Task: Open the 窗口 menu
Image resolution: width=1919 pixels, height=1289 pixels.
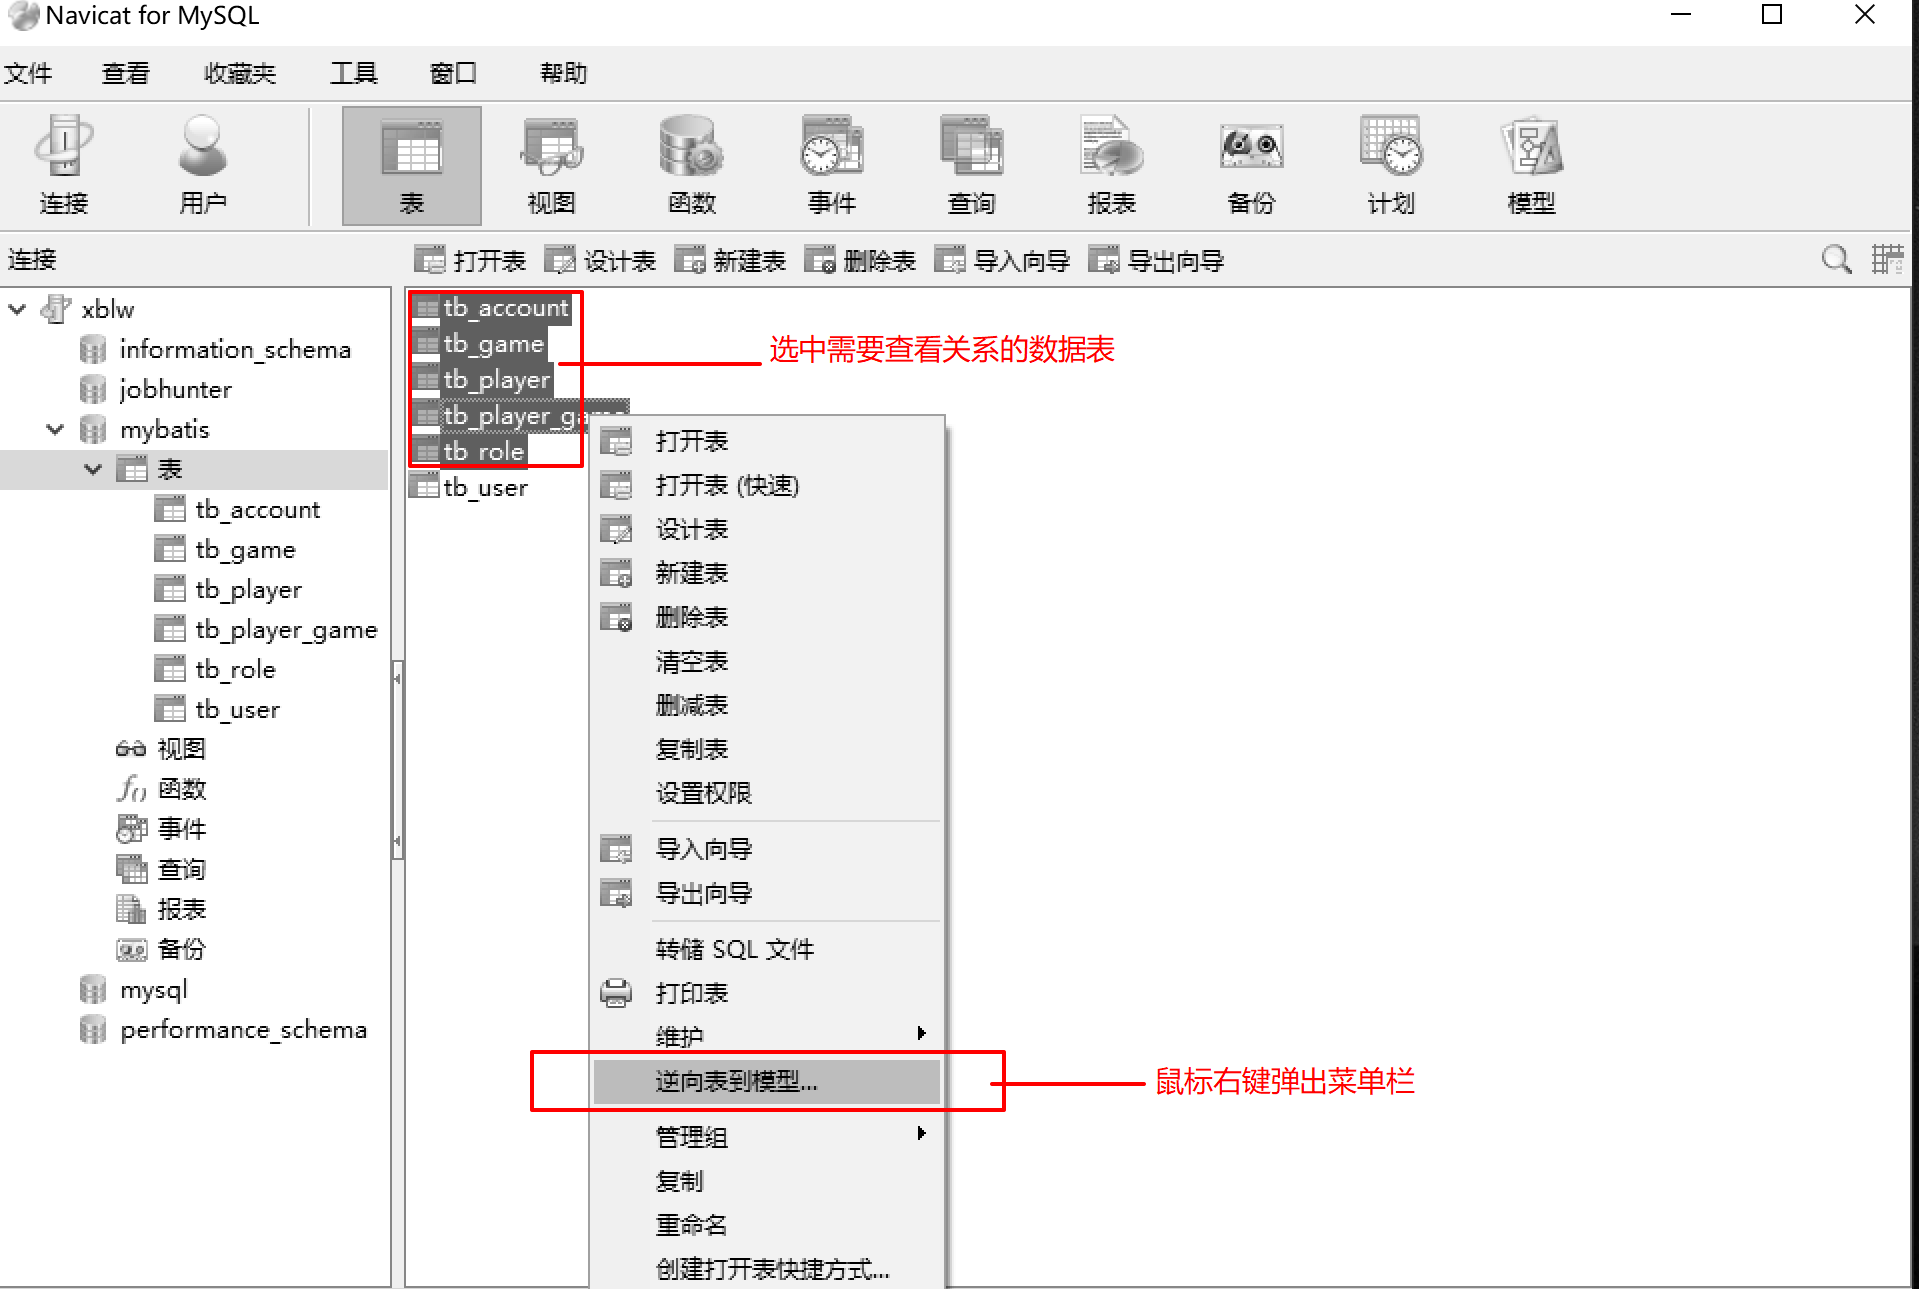Action: 453,73
